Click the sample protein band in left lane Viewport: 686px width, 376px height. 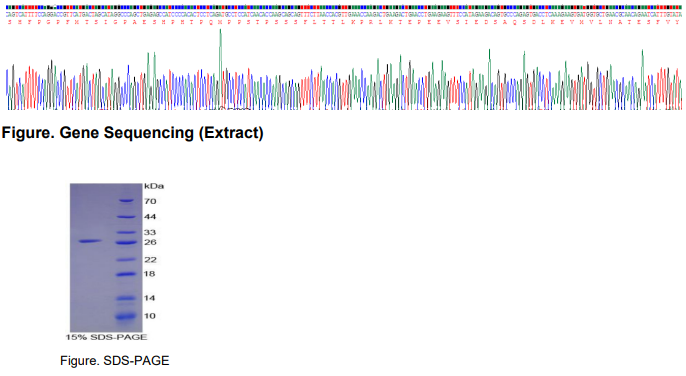(x=91, y=241)
